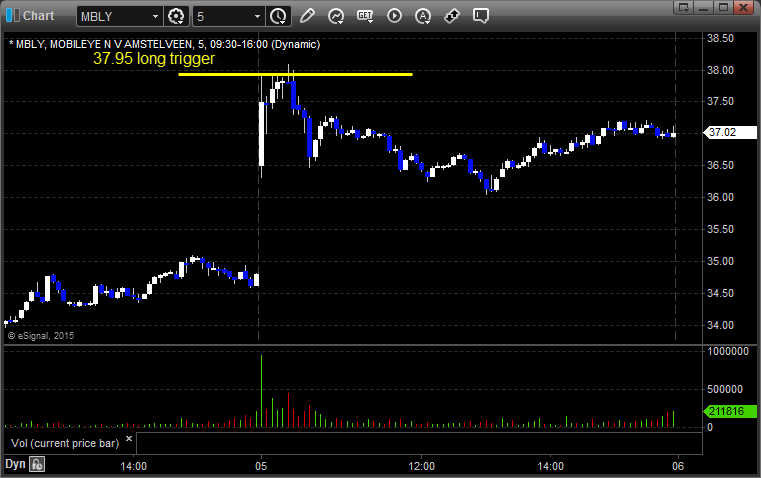Maximize the Chart window

coord(724,7)
